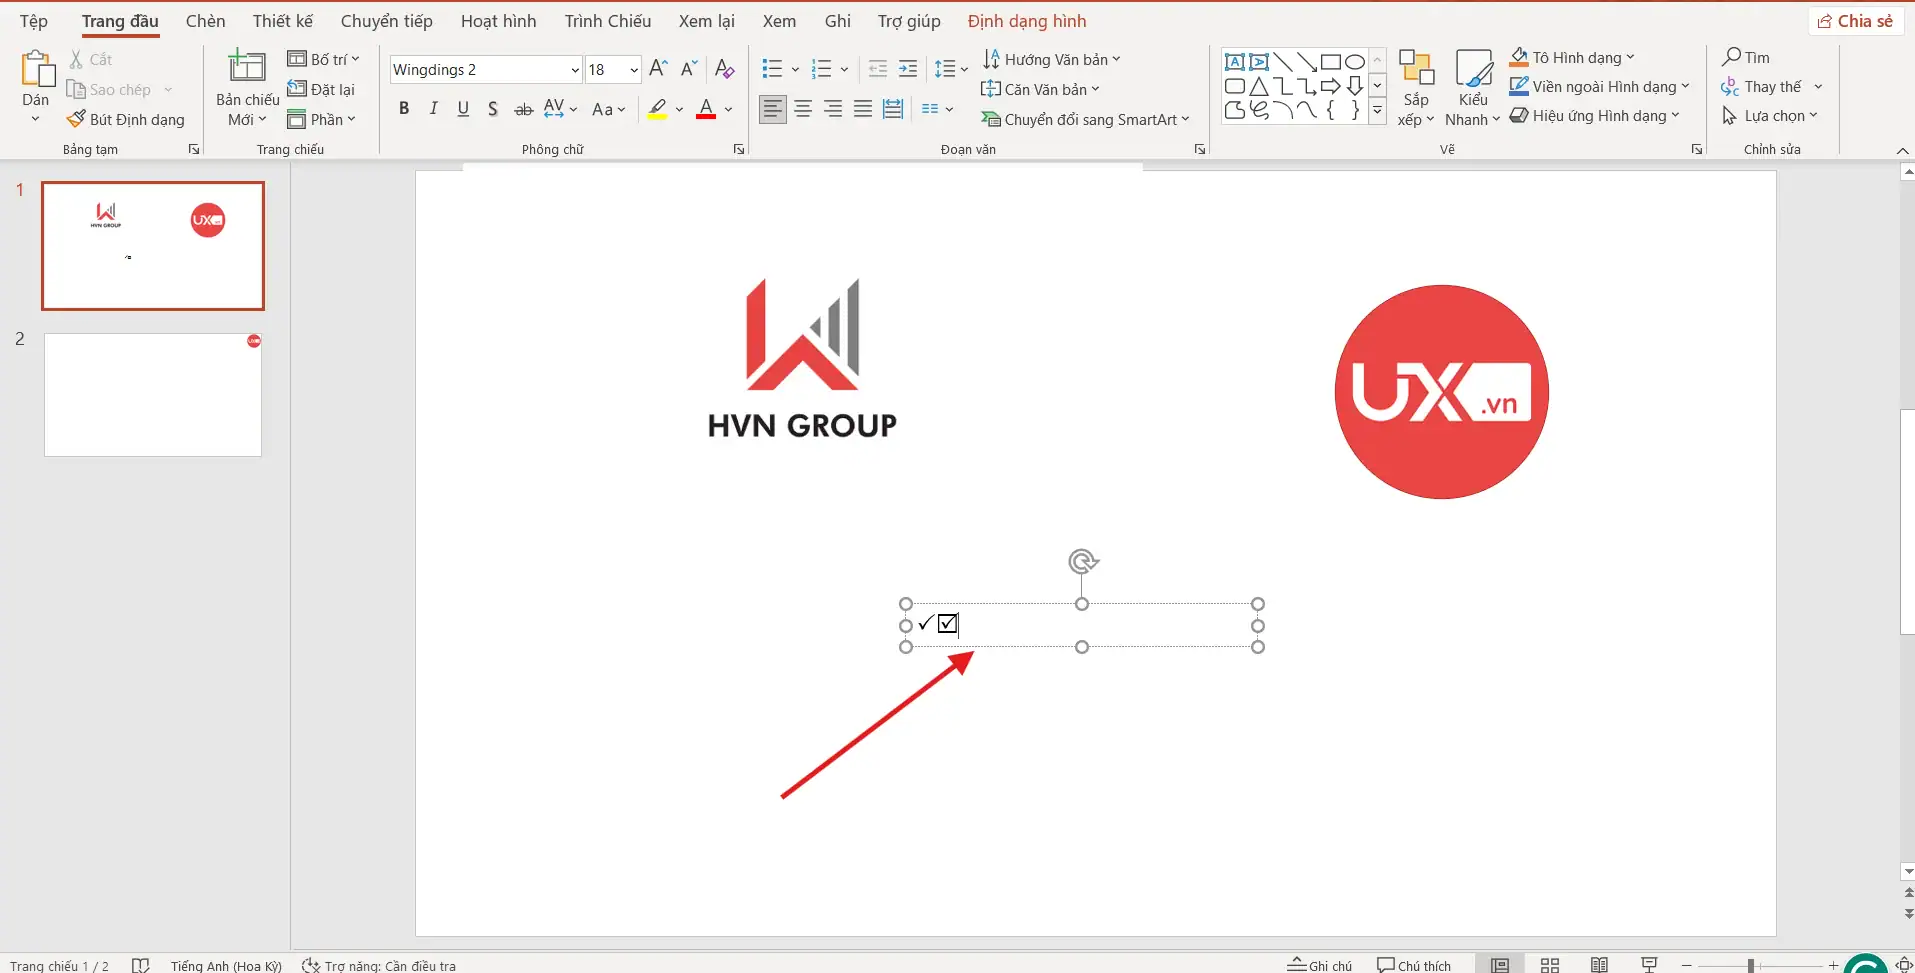Click the Tiếng Anh (Hoa Kỳ) language indicator
The image size is (1915, 973).
pyautogui.click(x=226, y=965)
